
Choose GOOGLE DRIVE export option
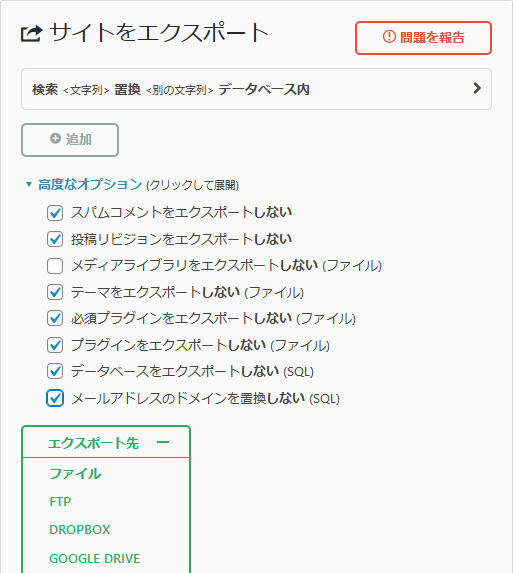[x=95, y=558]
